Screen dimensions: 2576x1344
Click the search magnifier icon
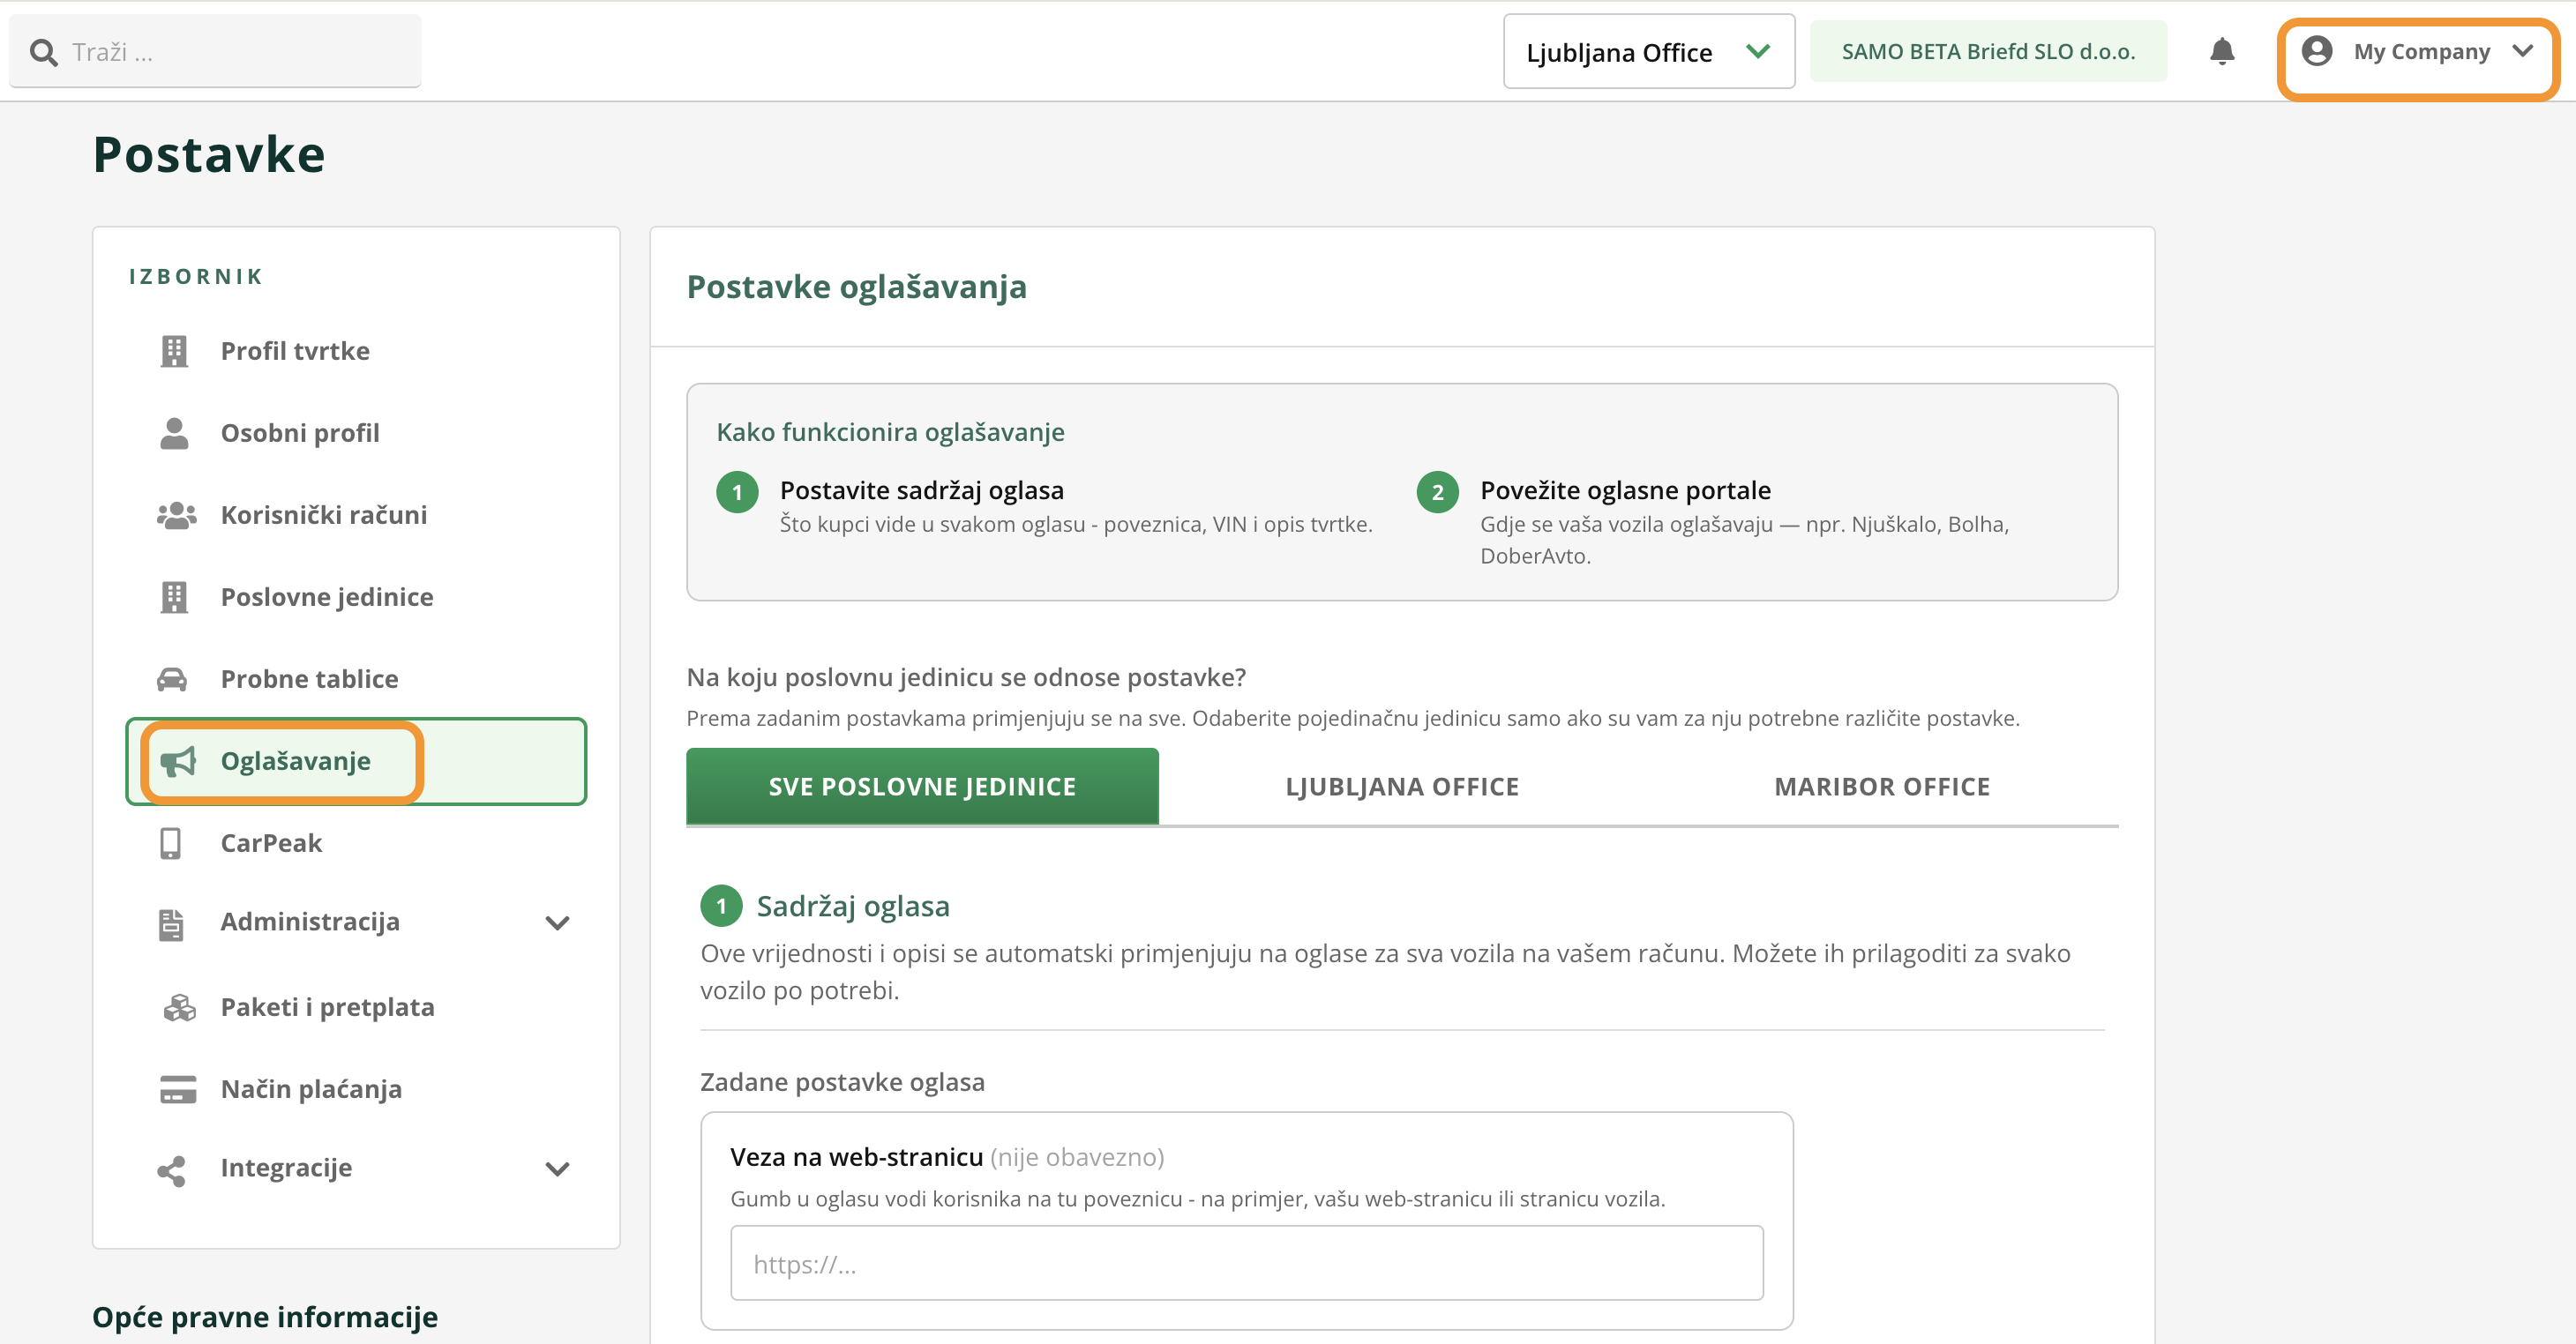click(x=43, y=52)
